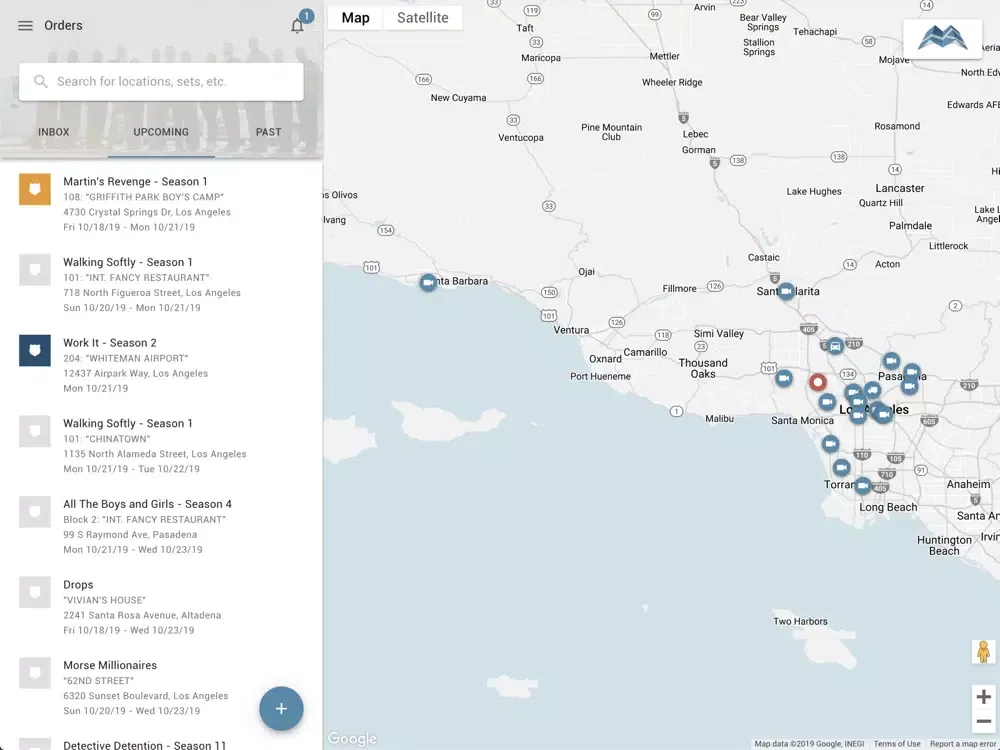Open the INBOX tab
This screenshot has width=1000, height=750.
pyautogui.click(x=54, y=132)
